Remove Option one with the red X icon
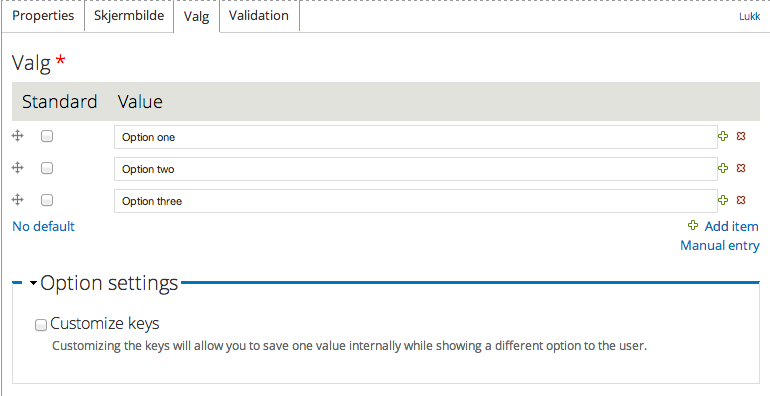The image size is (770, 396). (741, 136)
